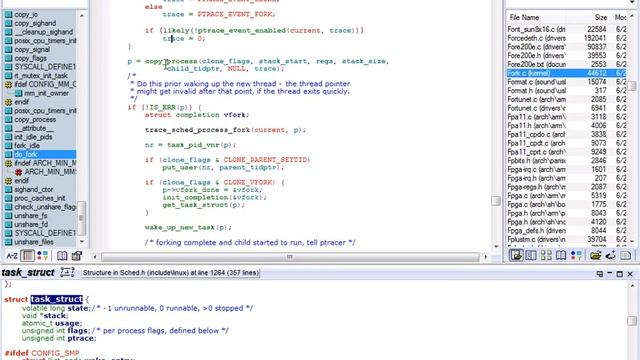Click editor horizontal scrollbar left arrow
The width and height of the screenshot is (640, 360).
tap(95, 257)
